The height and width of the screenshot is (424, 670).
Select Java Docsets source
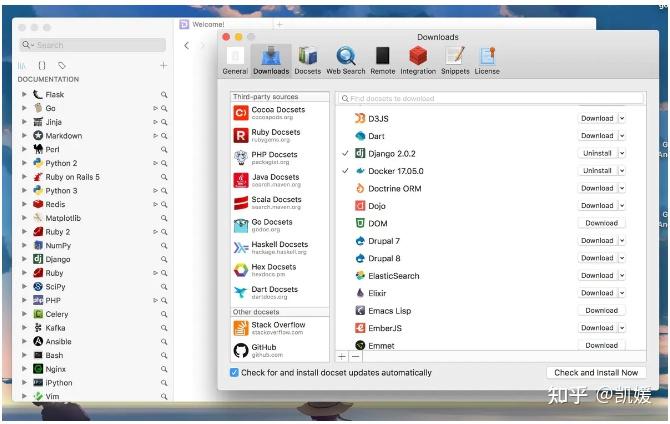(x=280, y=180)
